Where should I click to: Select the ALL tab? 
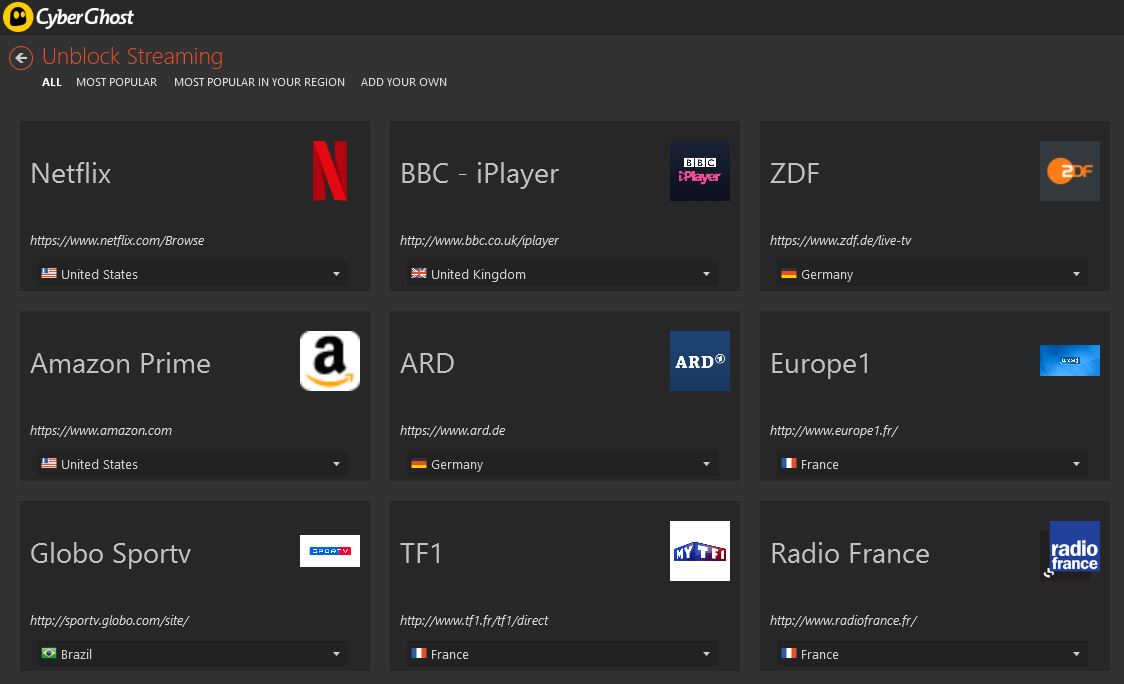pyautogui.click(x=52, y=82)
